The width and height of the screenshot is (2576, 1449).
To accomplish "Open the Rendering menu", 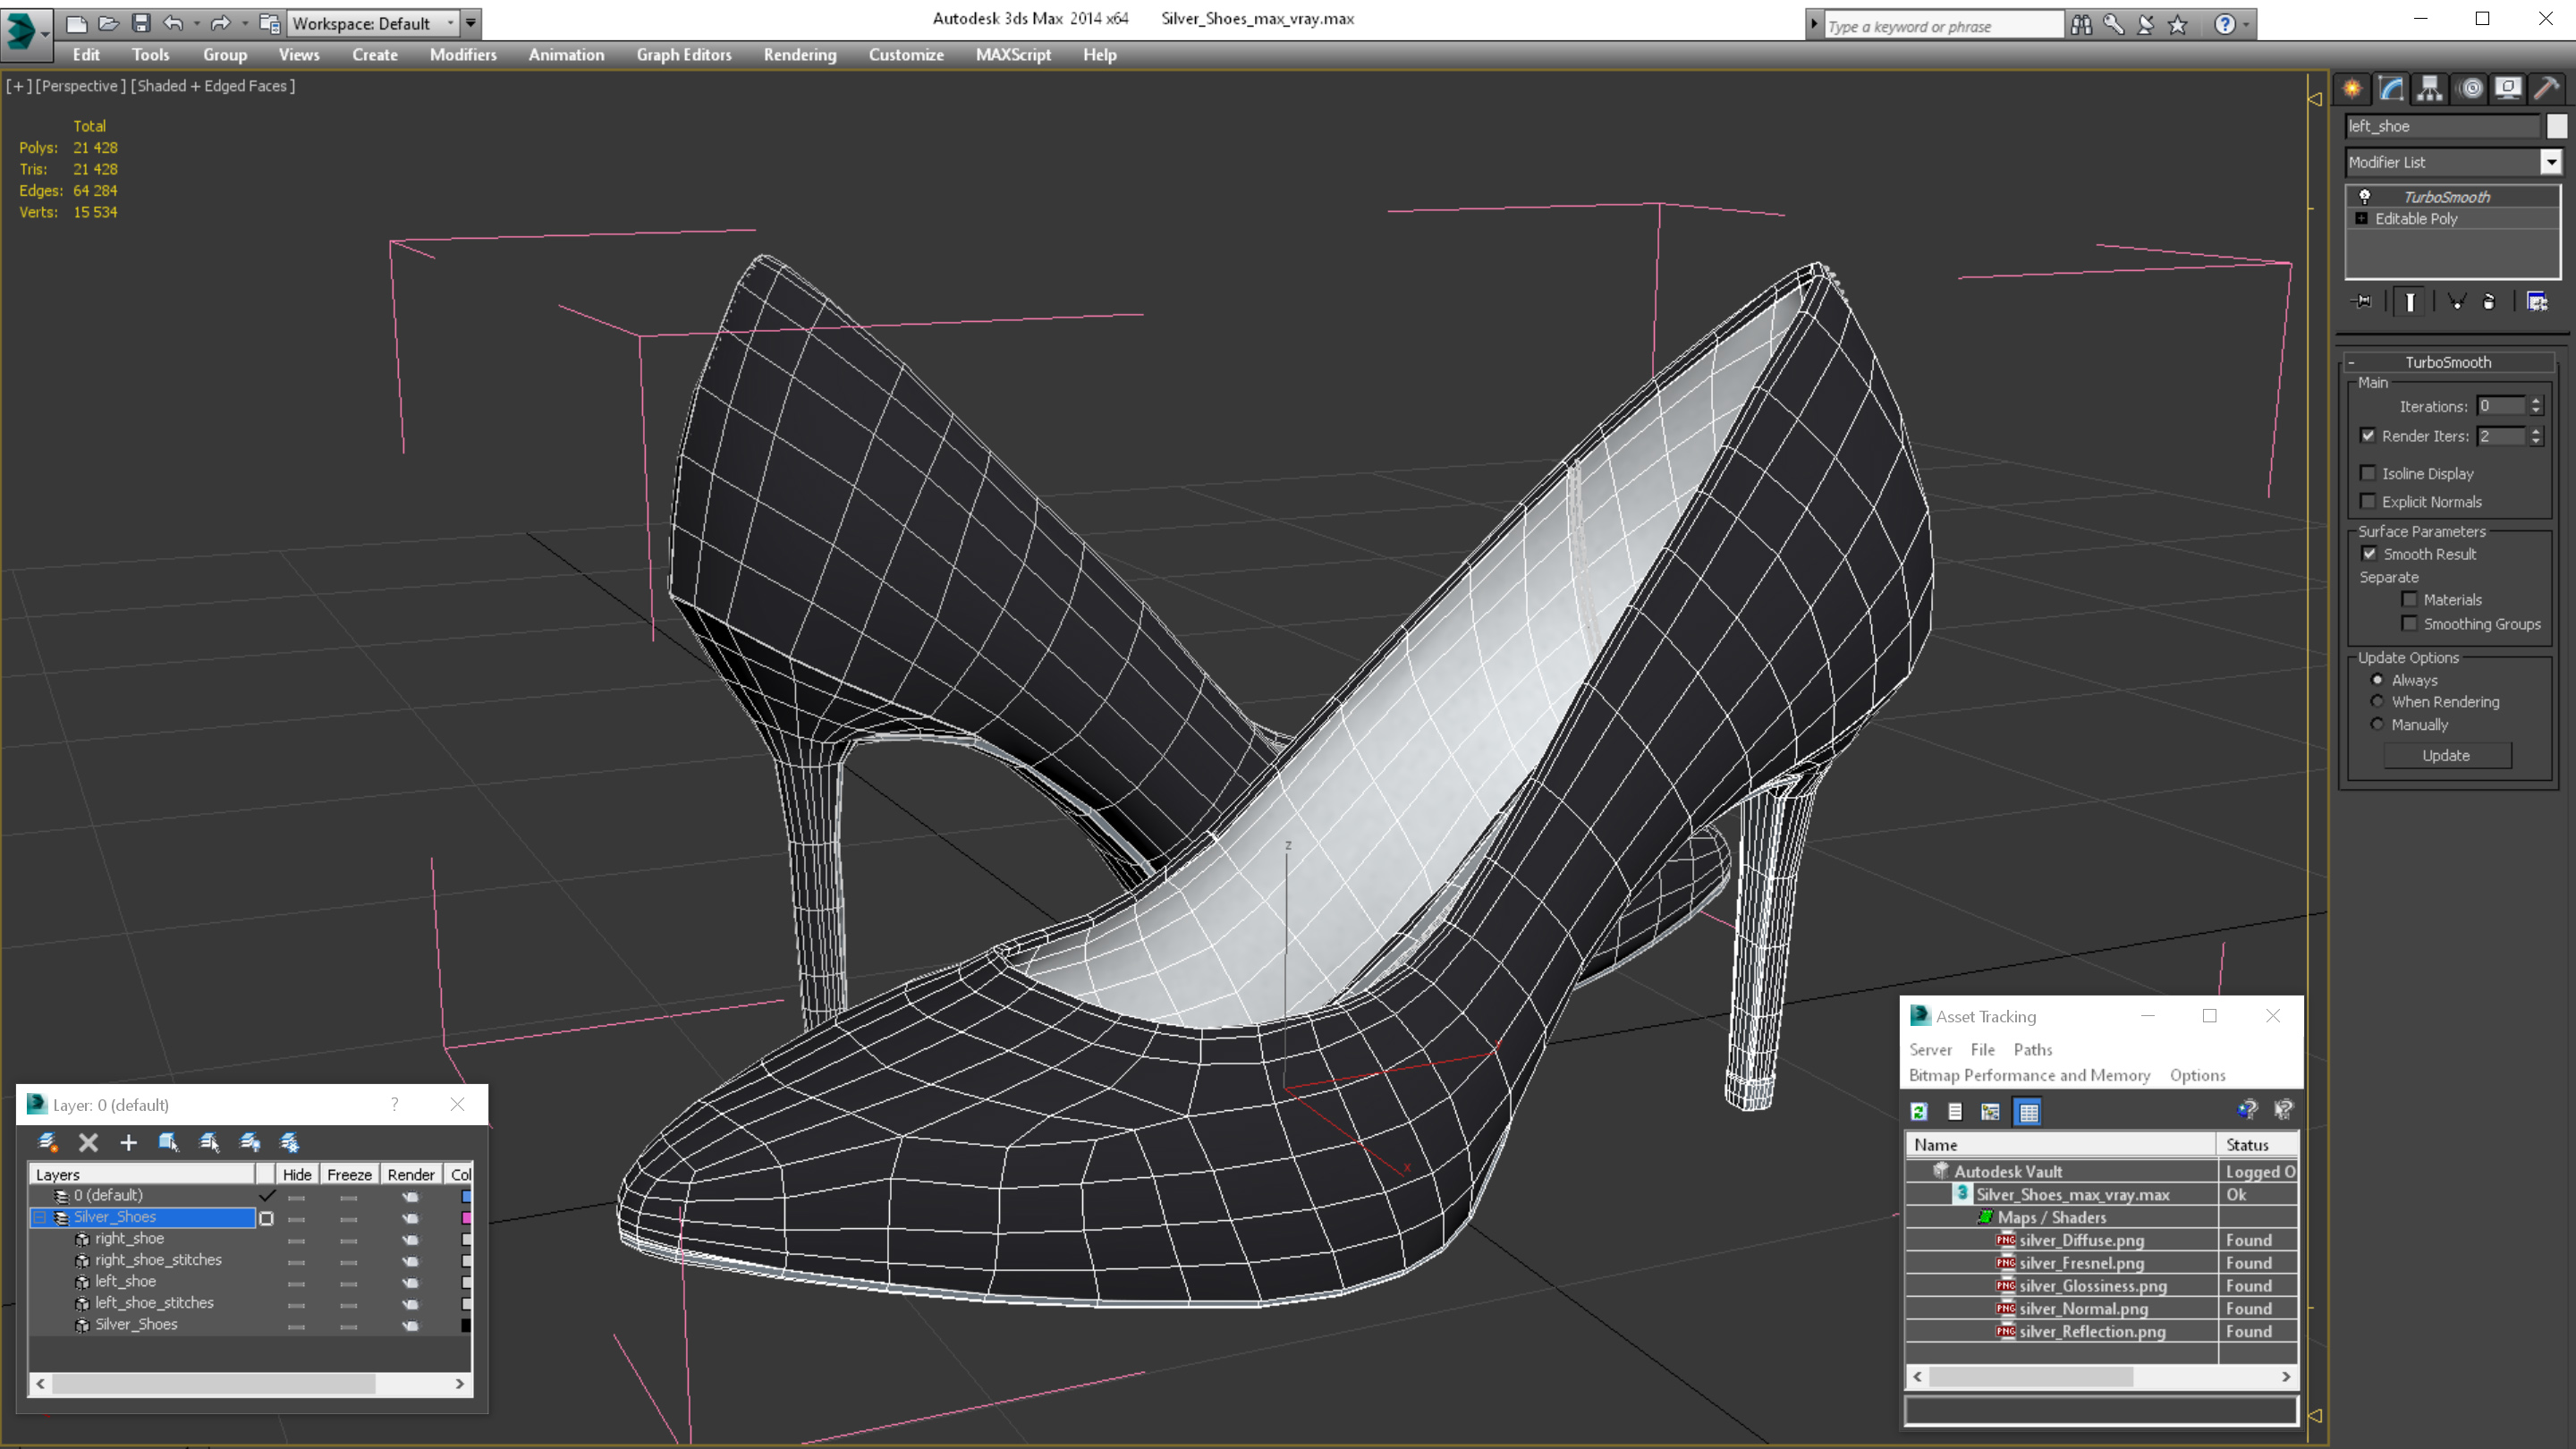I will pyautogui.click(x=800, y=55).
